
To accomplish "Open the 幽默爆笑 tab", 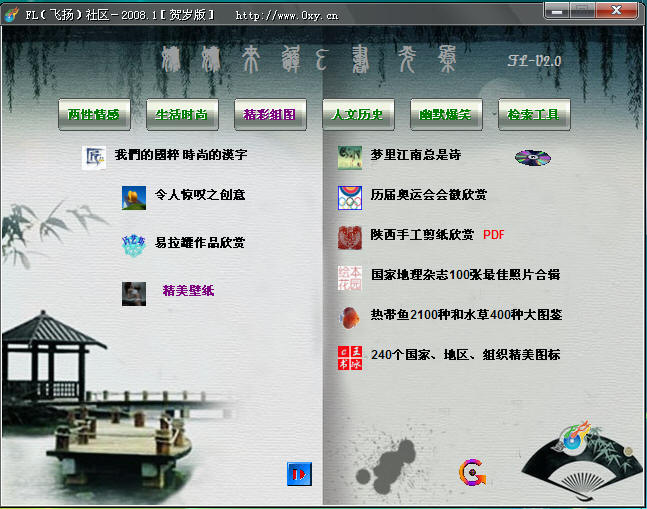I will [446, 115].
